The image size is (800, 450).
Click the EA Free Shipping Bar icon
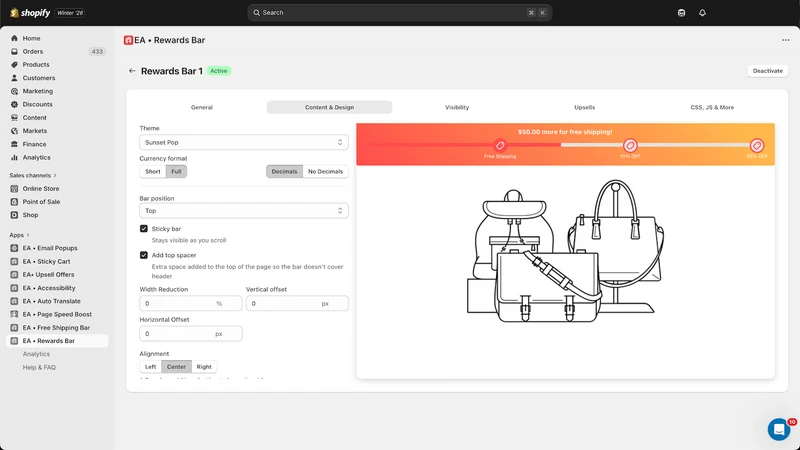pos(14,328)
